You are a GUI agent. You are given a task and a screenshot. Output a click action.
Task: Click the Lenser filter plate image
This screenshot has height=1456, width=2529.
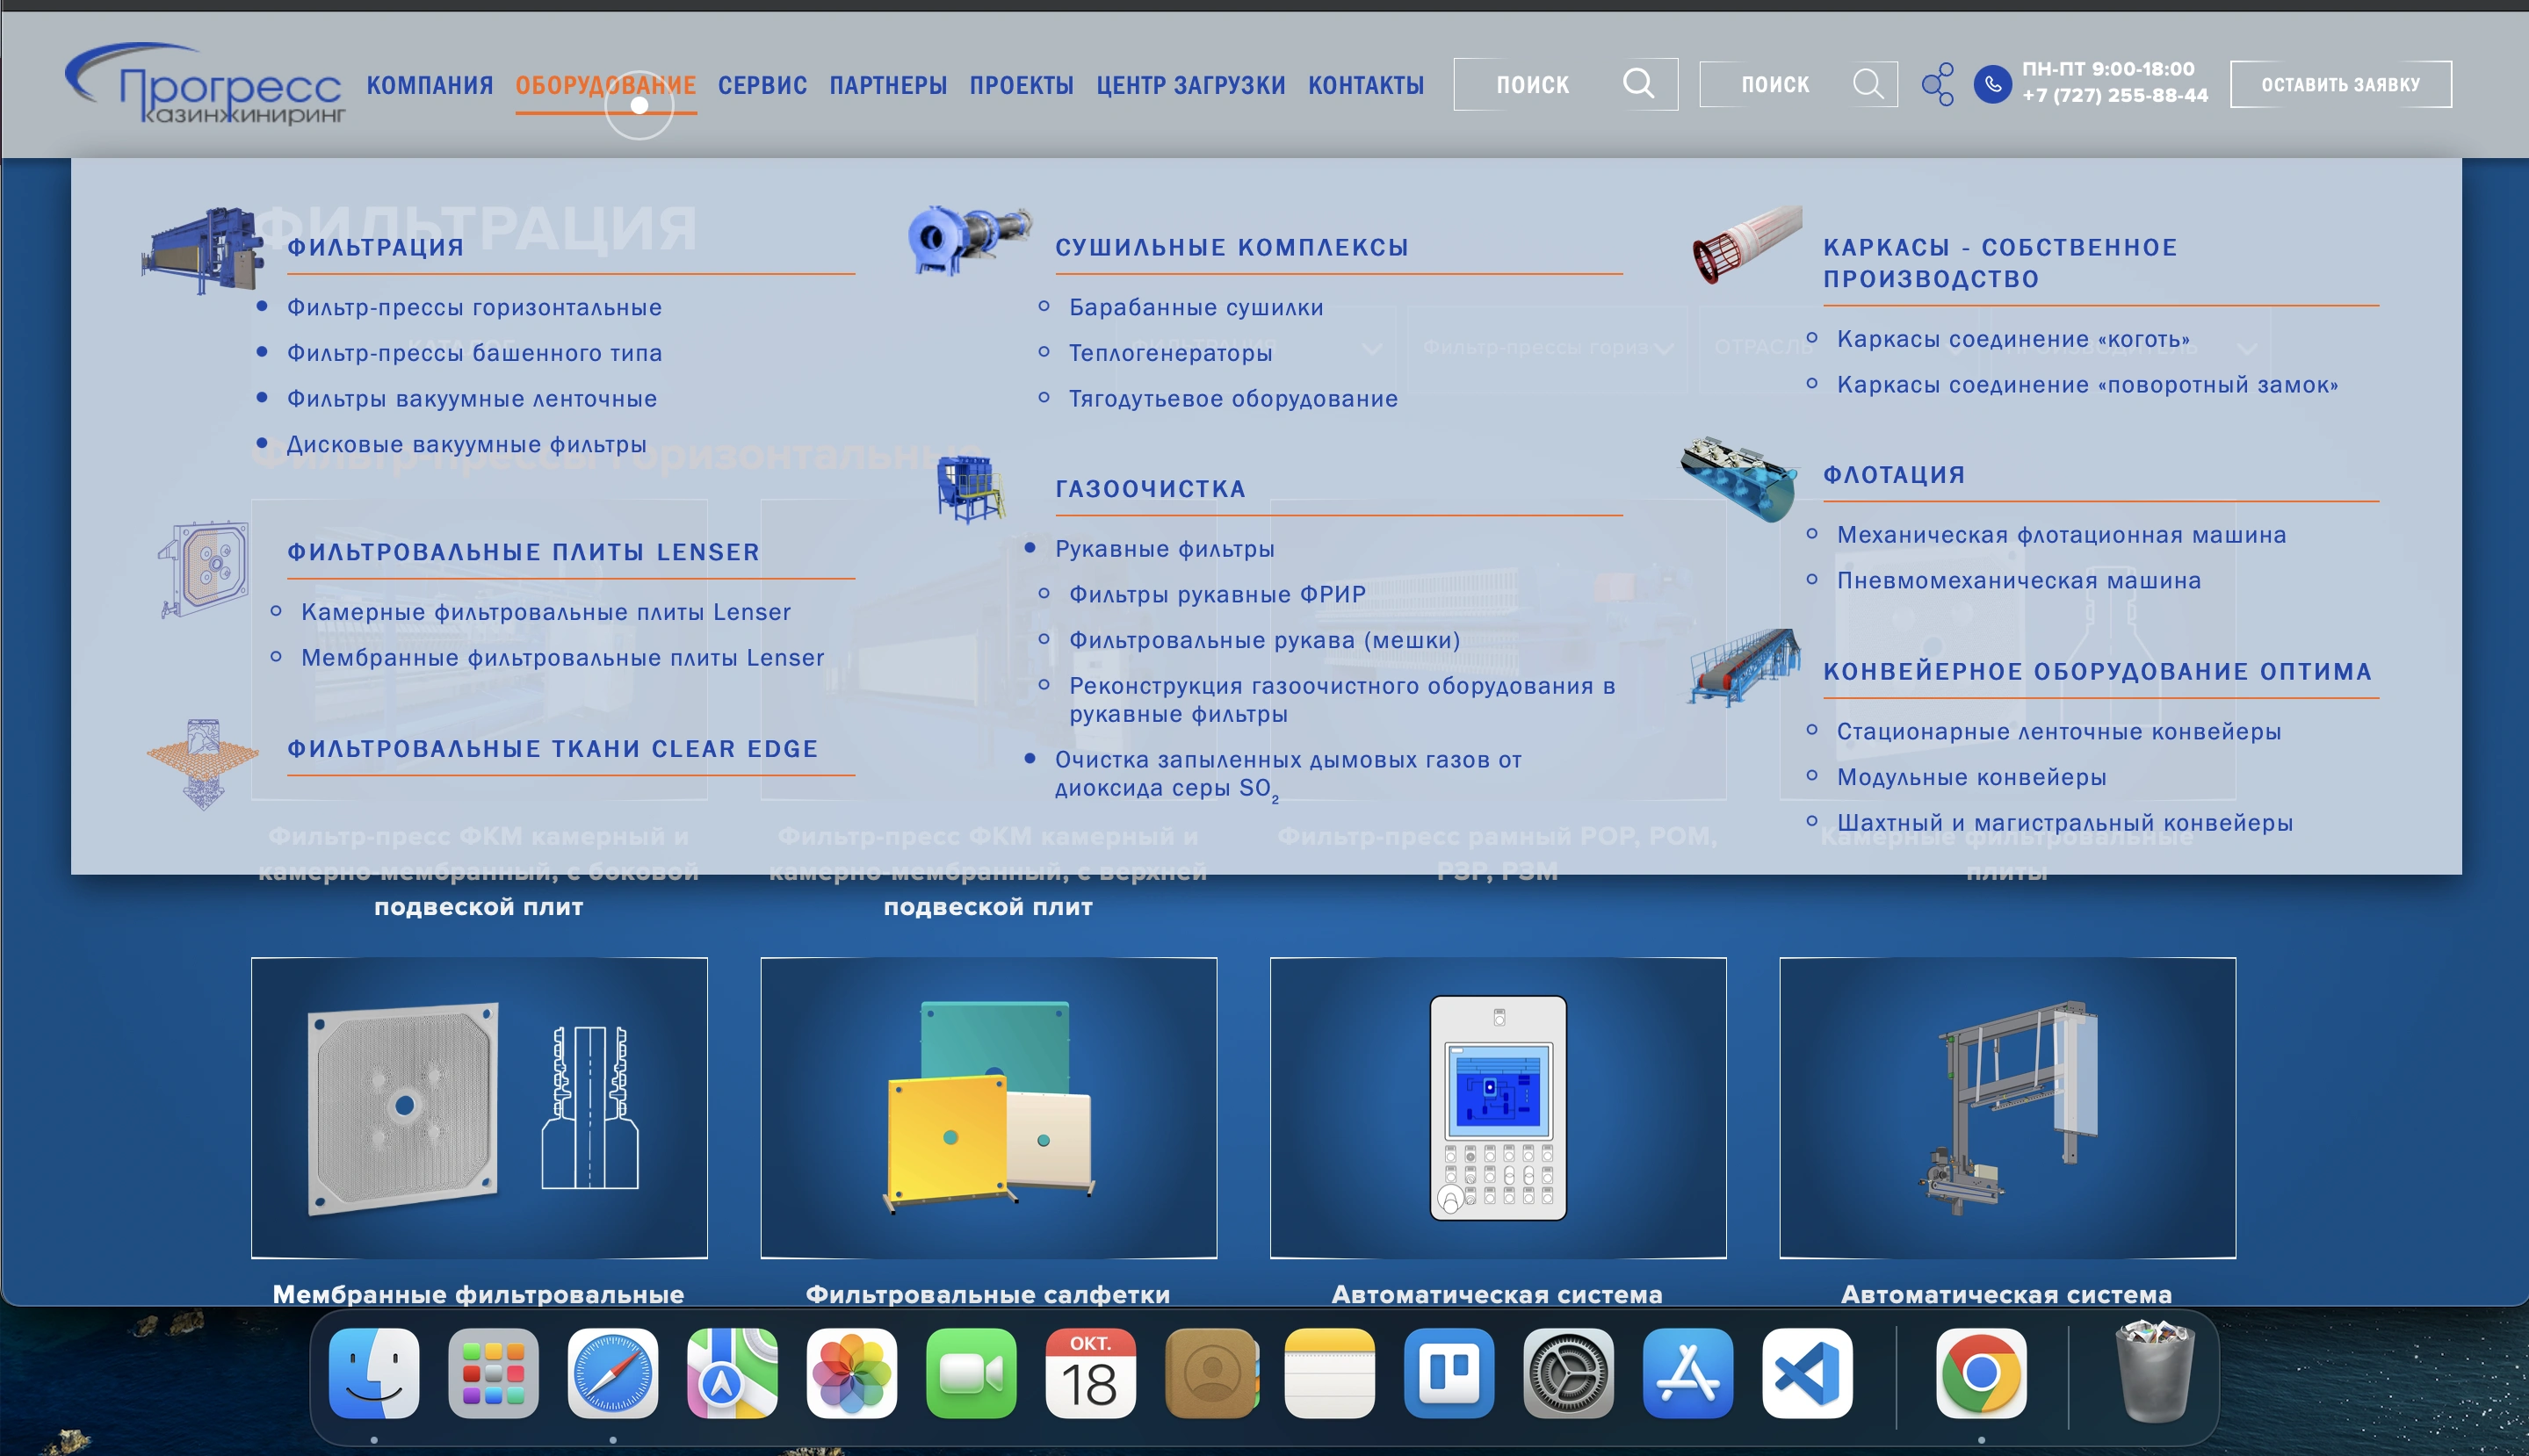203,569
